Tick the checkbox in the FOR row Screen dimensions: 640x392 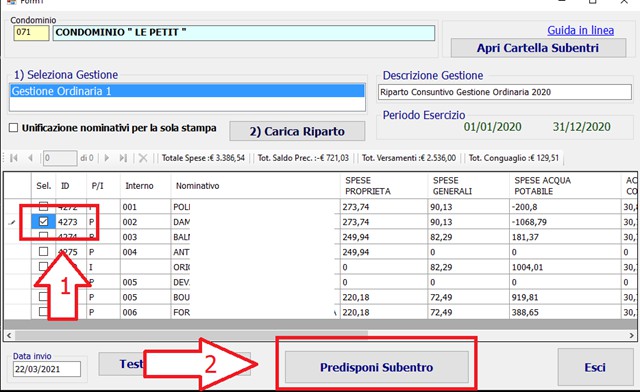[x=43, y=312]
